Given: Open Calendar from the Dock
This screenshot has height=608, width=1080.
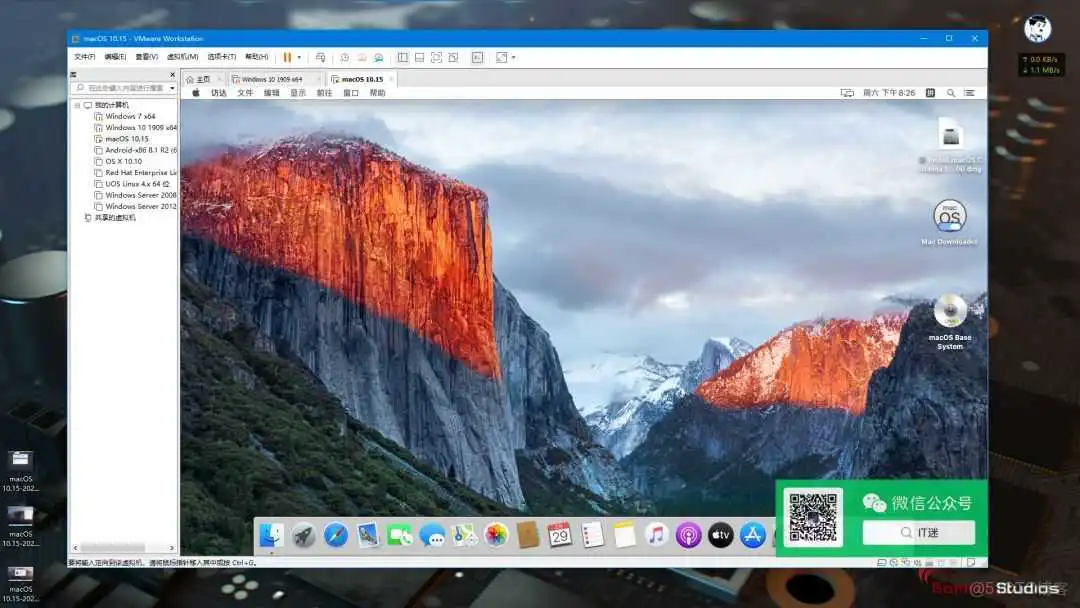Looking at the screenshot, I should coord(559,535).
